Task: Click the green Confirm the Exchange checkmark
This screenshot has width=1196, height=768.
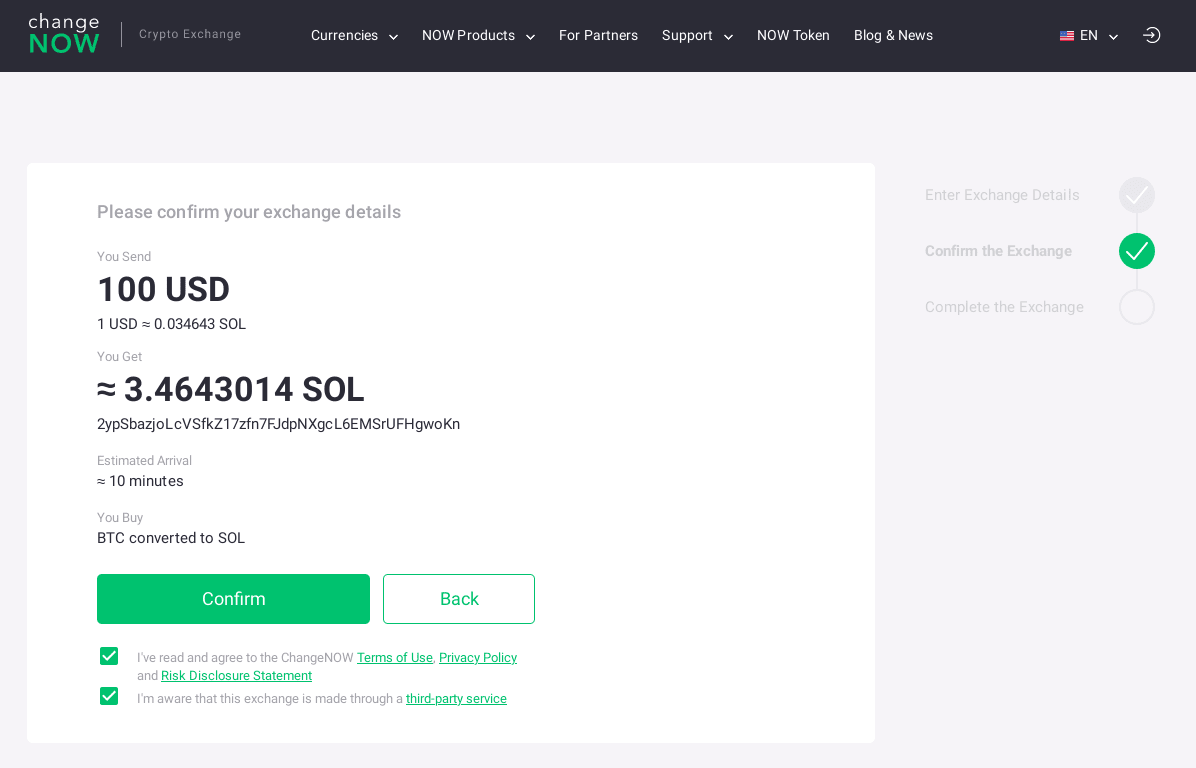Action: coord(1136,251)
